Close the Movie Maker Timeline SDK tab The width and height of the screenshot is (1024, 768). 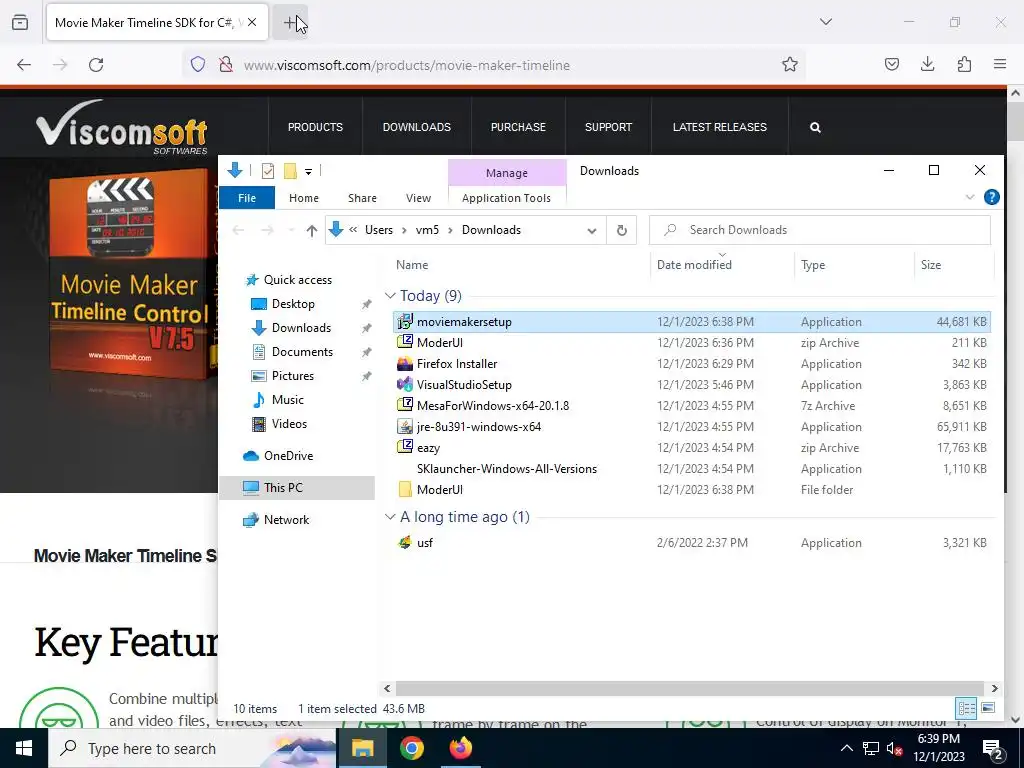252,23
